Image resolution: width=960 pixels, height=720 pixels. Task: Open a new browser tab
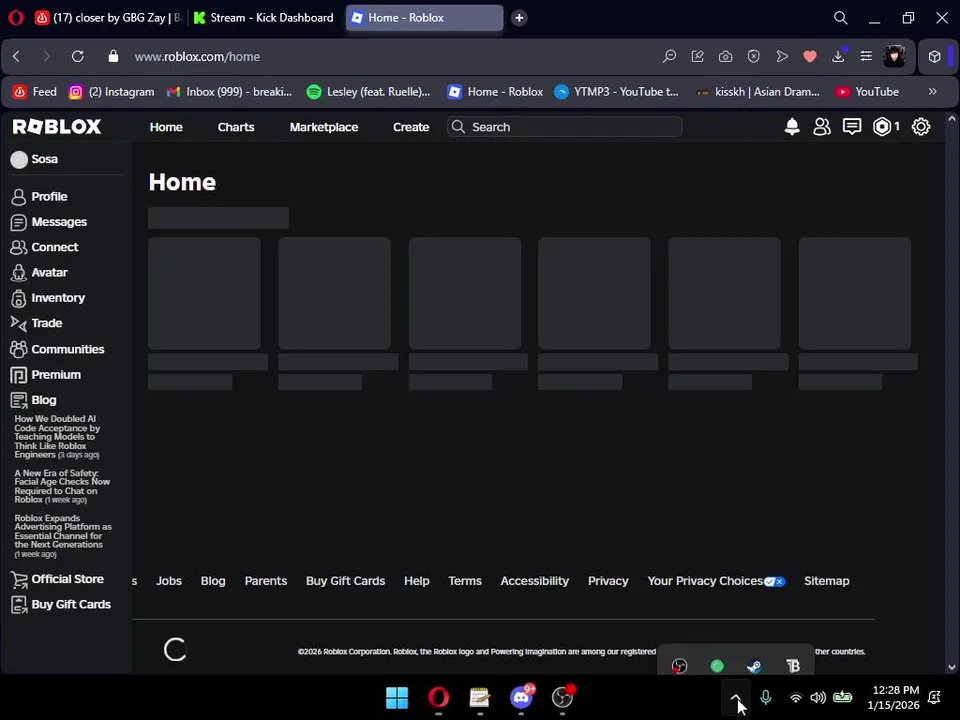(x=519, y=18)
